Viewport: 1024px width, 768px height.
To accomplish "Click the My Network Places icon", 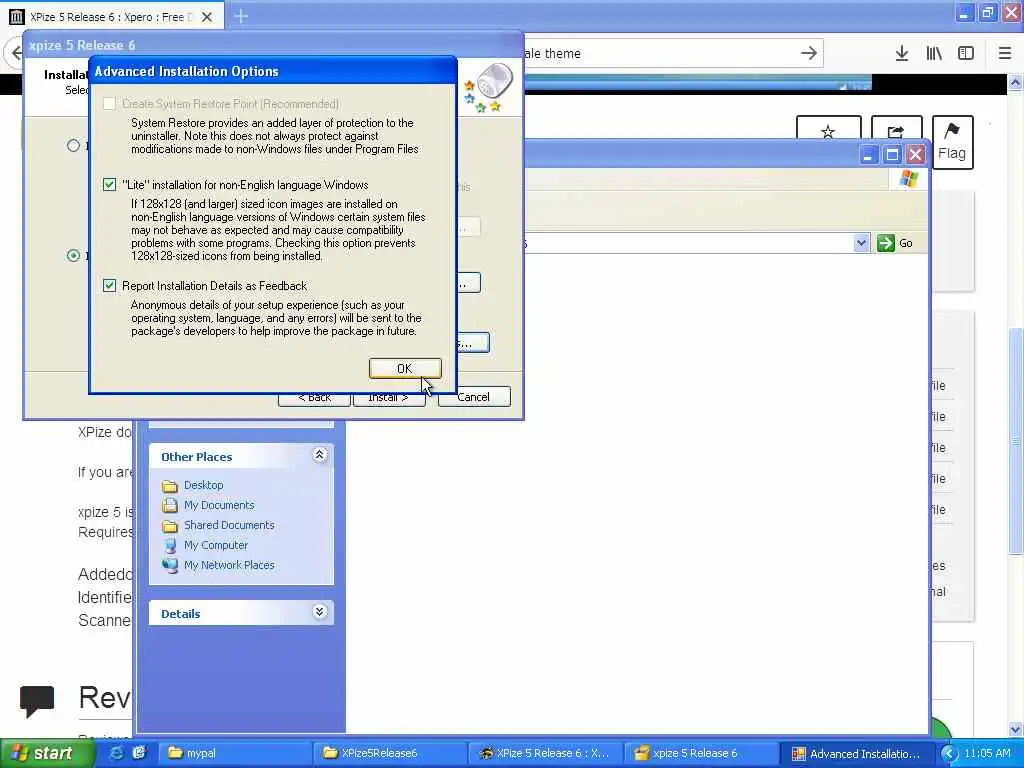I will click(x=170, y=566).
